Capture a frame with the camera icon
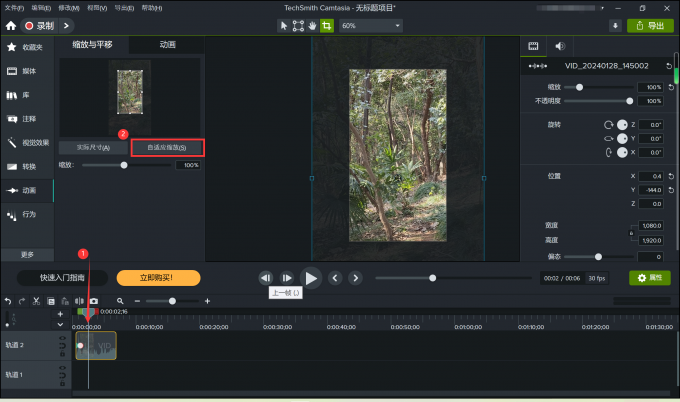Viewport: 680px width, 402px height. (94, 301)
